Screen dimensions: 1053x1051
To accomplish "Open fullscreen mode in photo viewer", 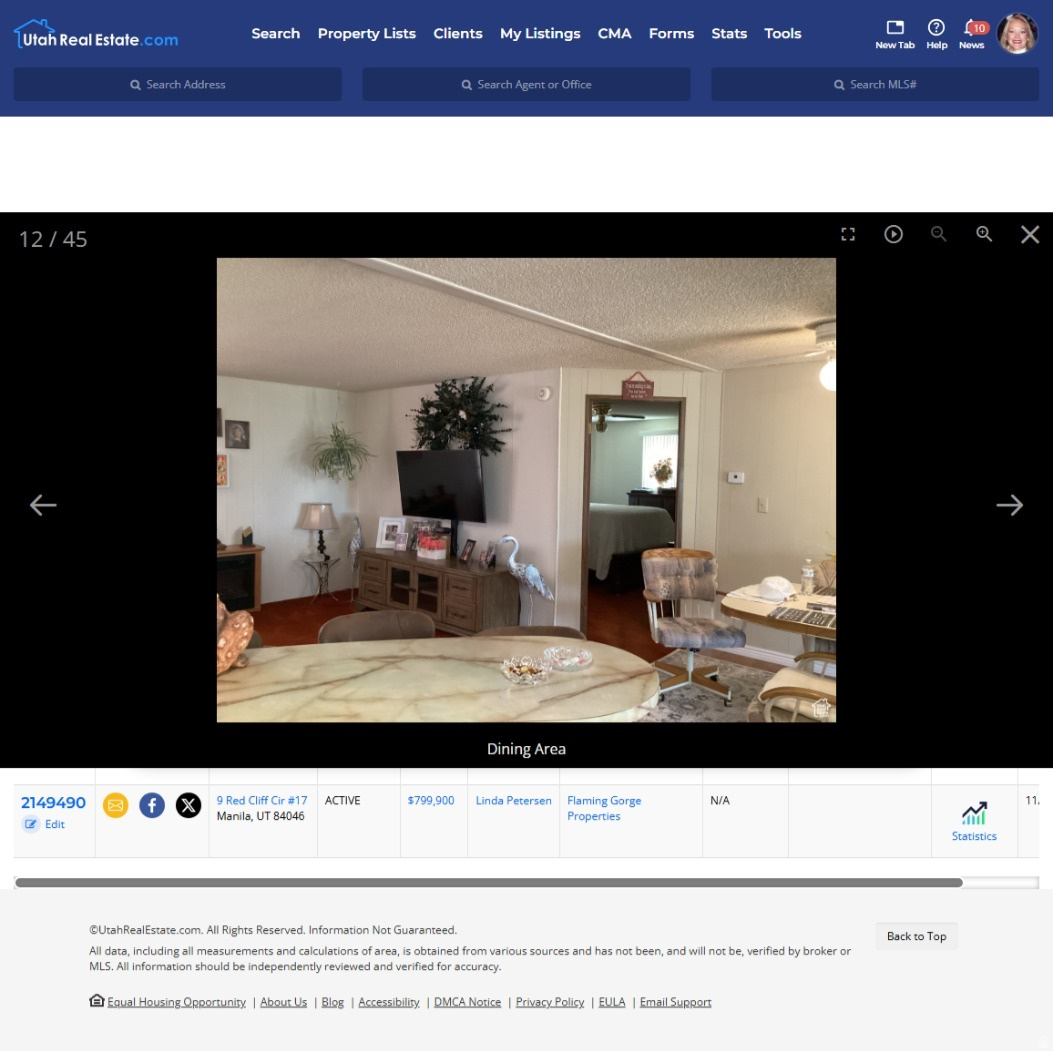I will [x=848, y=233].
